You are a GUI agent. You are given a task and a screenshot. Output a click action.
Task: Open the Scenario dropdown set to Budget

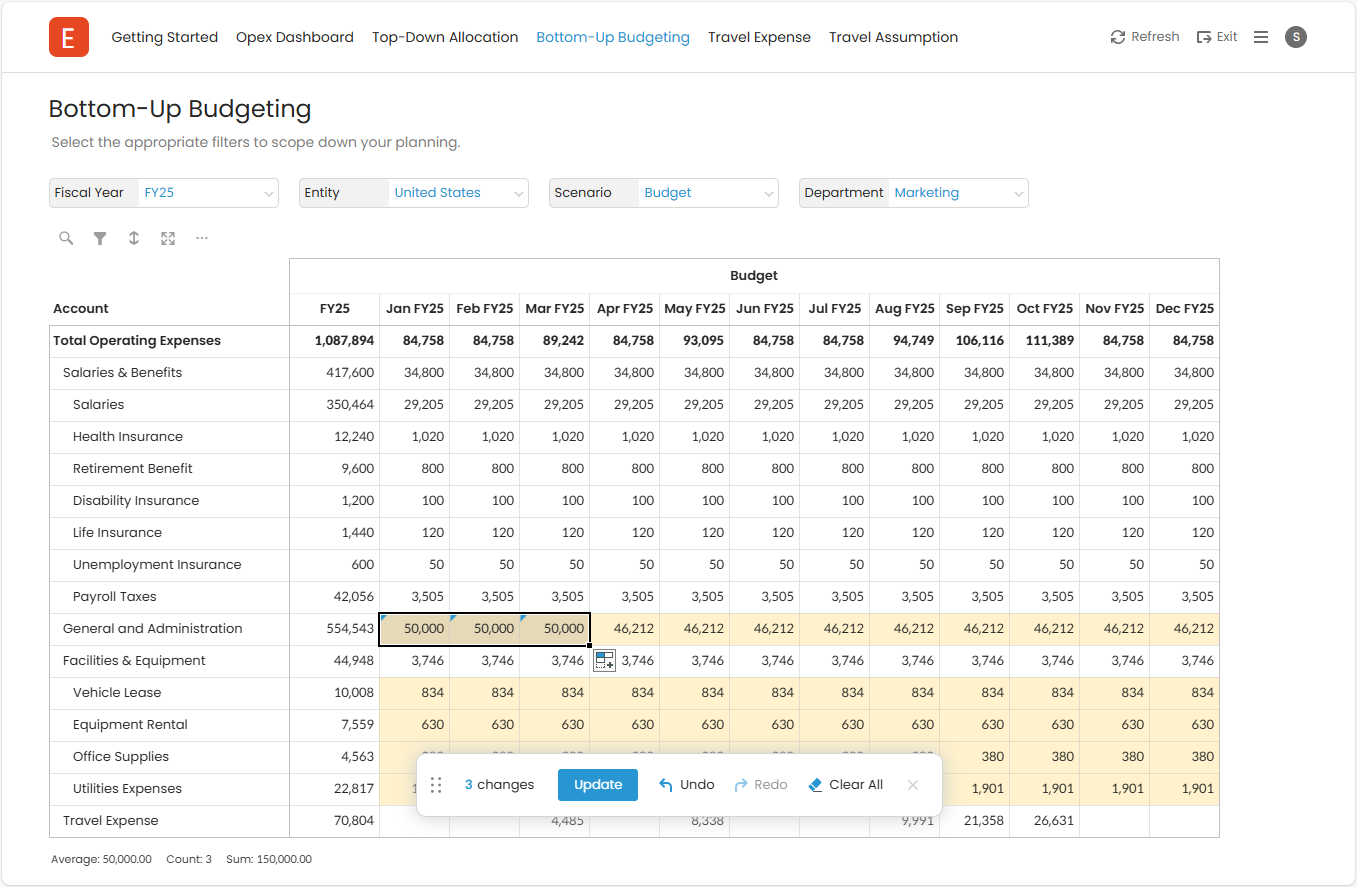coord(708,193)
